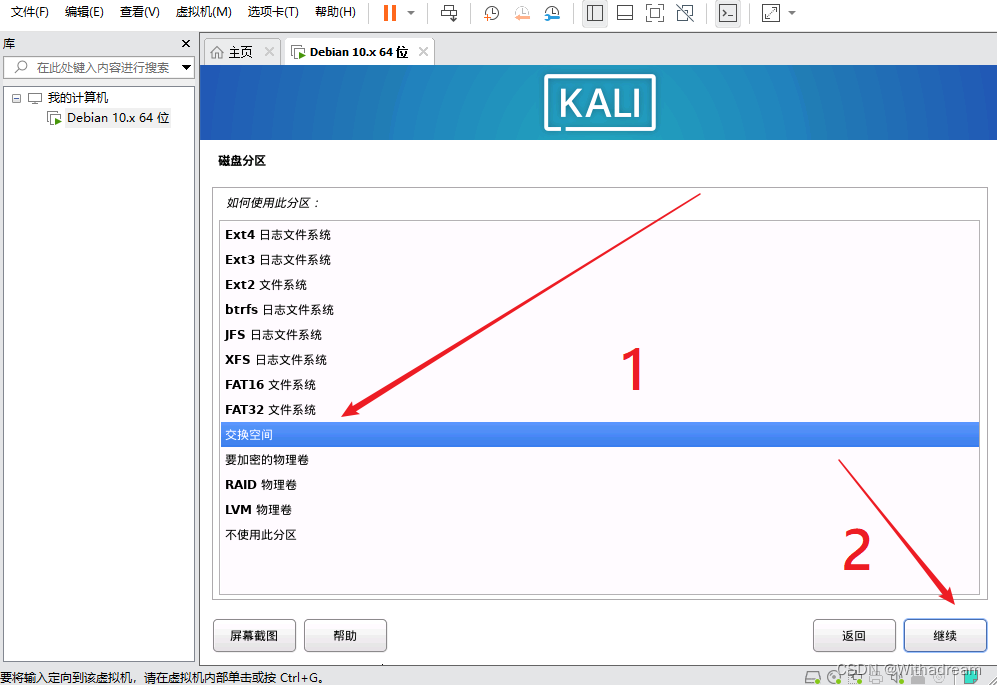Close the 库 library panel
Image resolution: width=997 pixels, height=685 pixels.
tap(186, 43)
